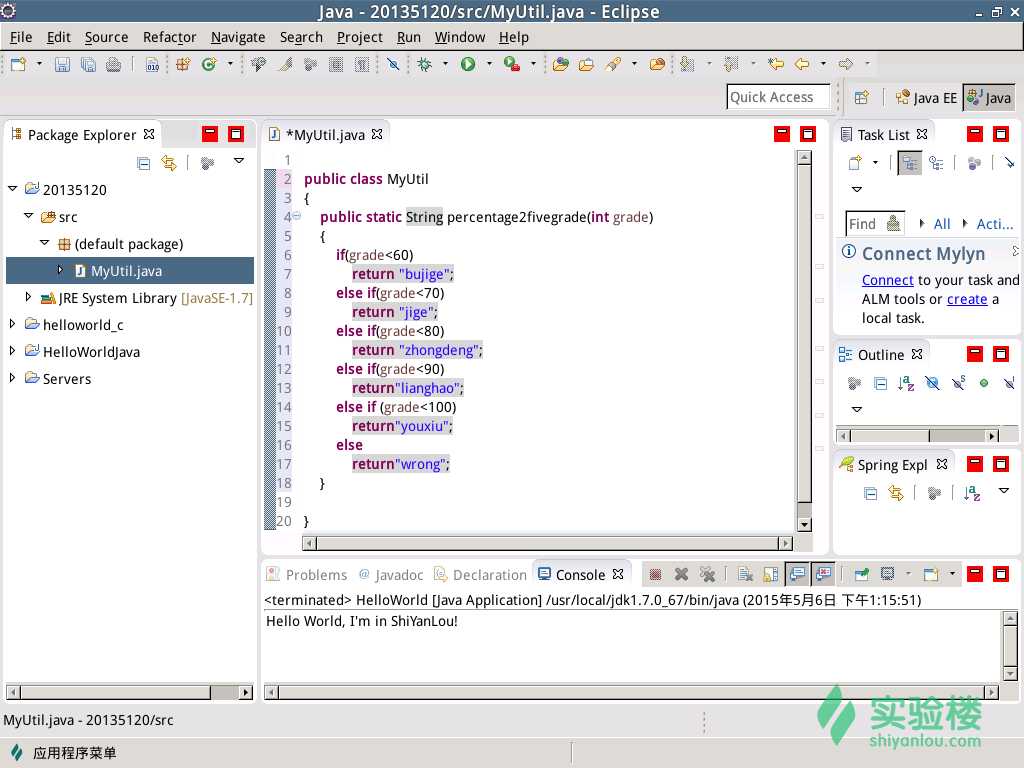Viewport: 1024px width, 768px height.
Task: Click the Terminate red square in Console
Action: point(656,574)
